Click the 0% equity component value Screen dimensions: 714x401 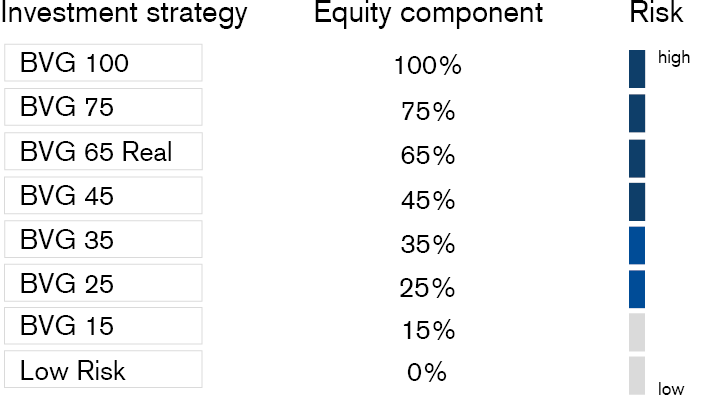tap(427, 373)
